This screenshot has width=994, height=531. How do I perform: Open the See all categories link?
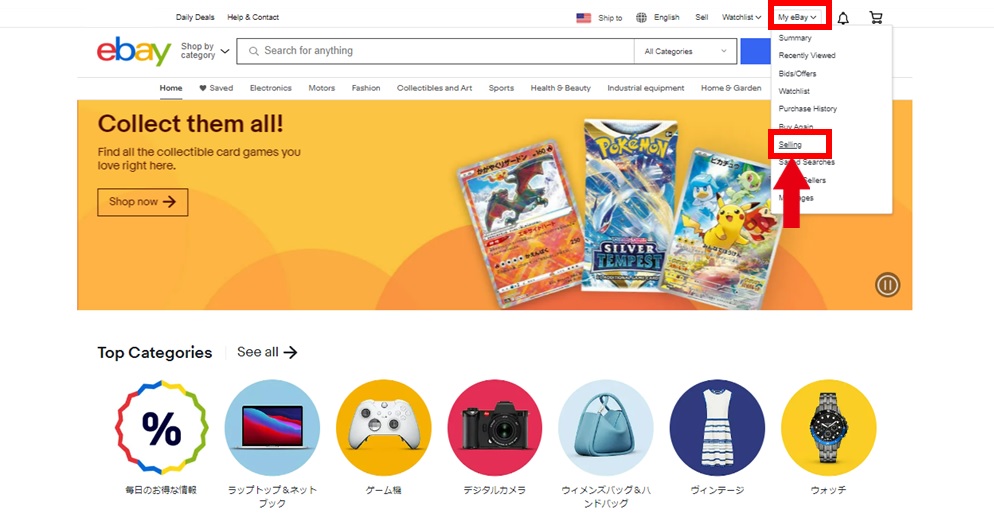[x=267, y=352]
